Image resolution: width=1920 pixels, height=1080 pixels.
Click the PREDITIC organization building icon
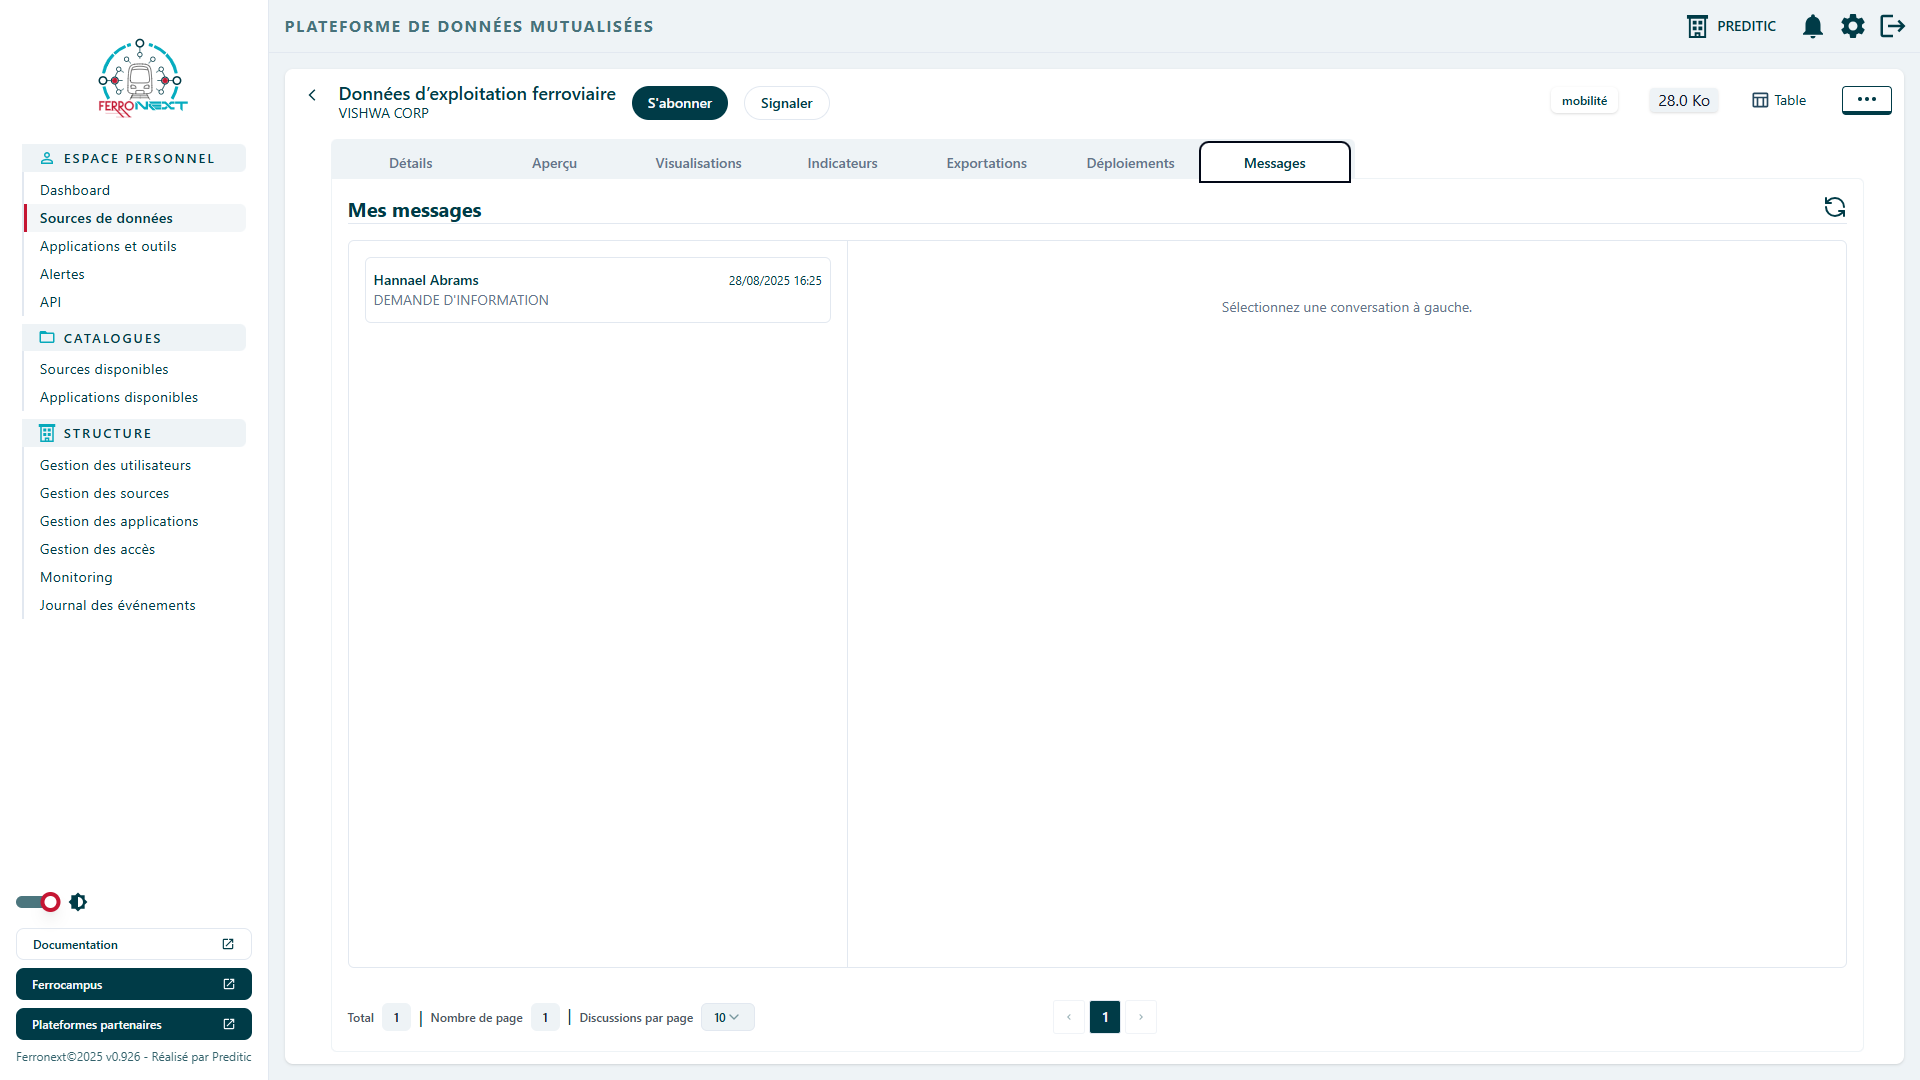point(1697,26)
